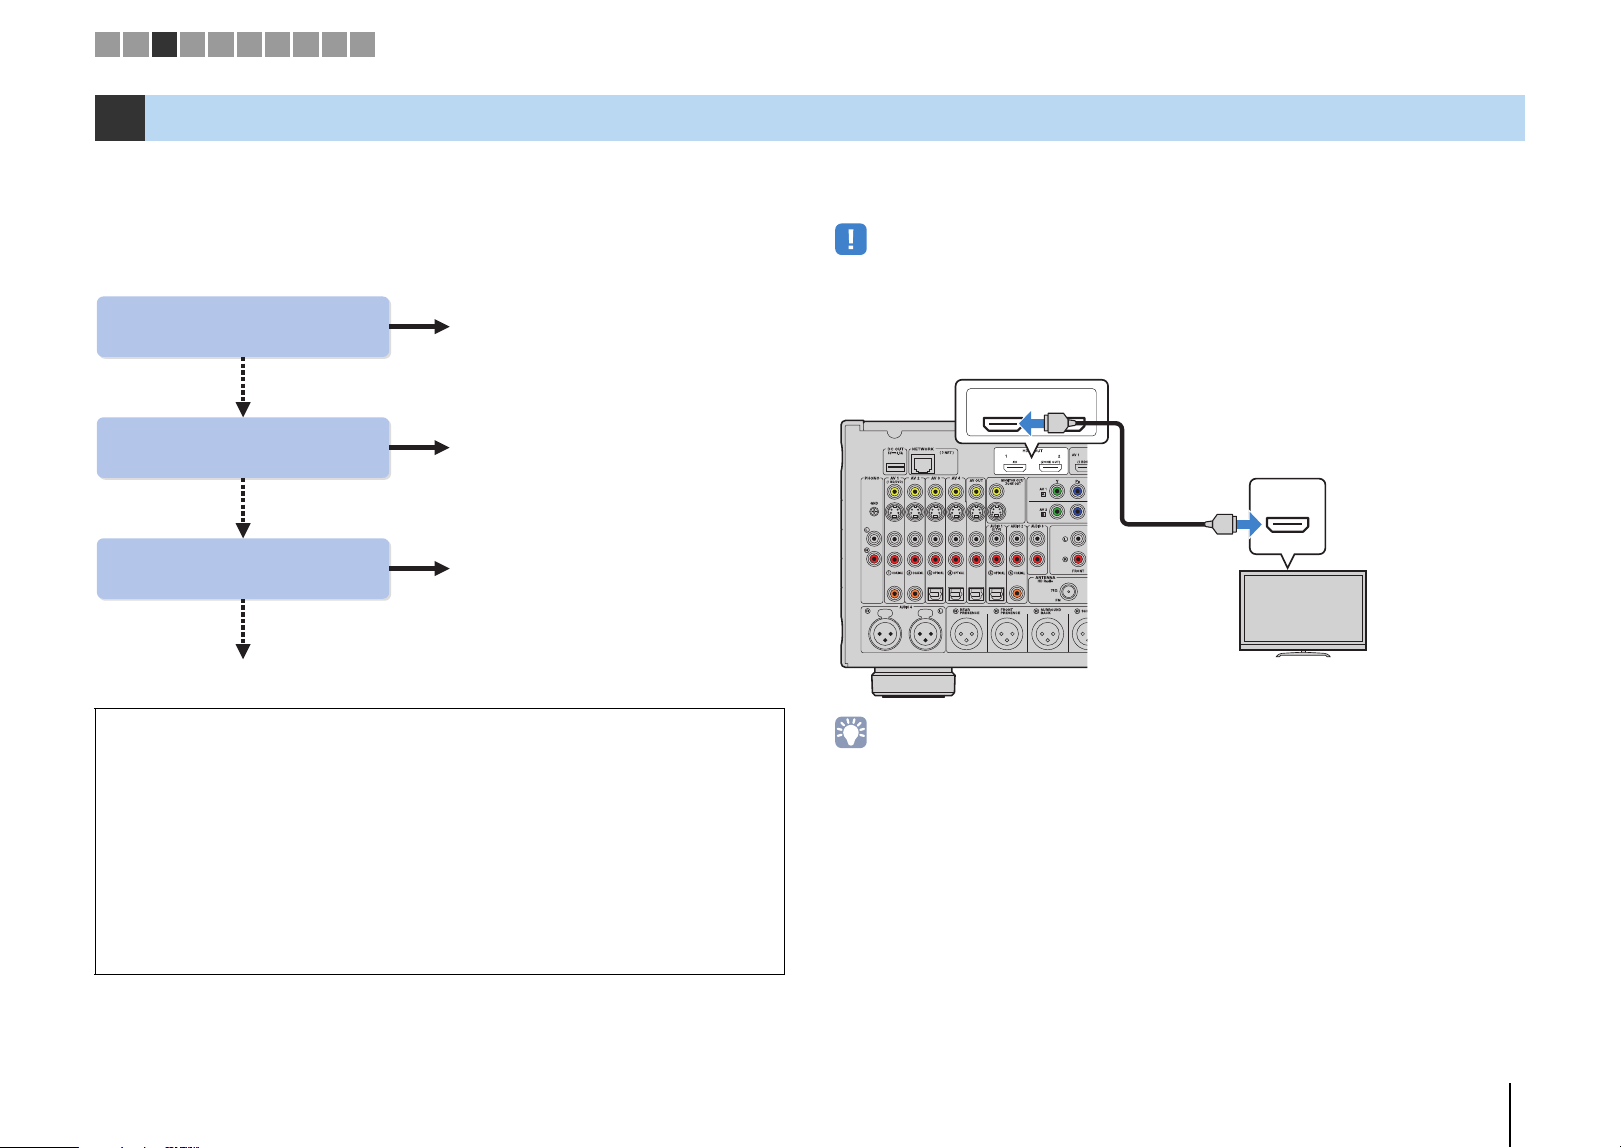Click the blue exclamation caution icon
This screenshot has height=1148, width=1621.
tap(851, 239)
